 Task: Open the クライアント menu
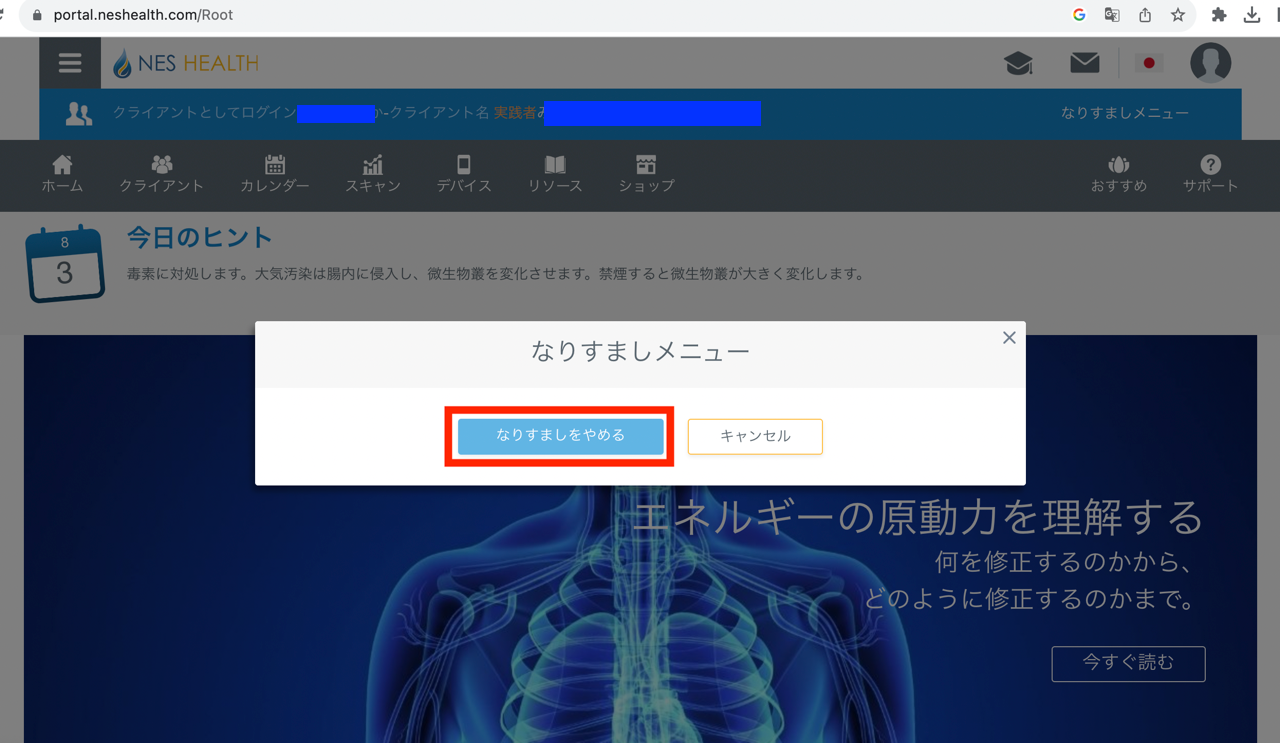161,174
